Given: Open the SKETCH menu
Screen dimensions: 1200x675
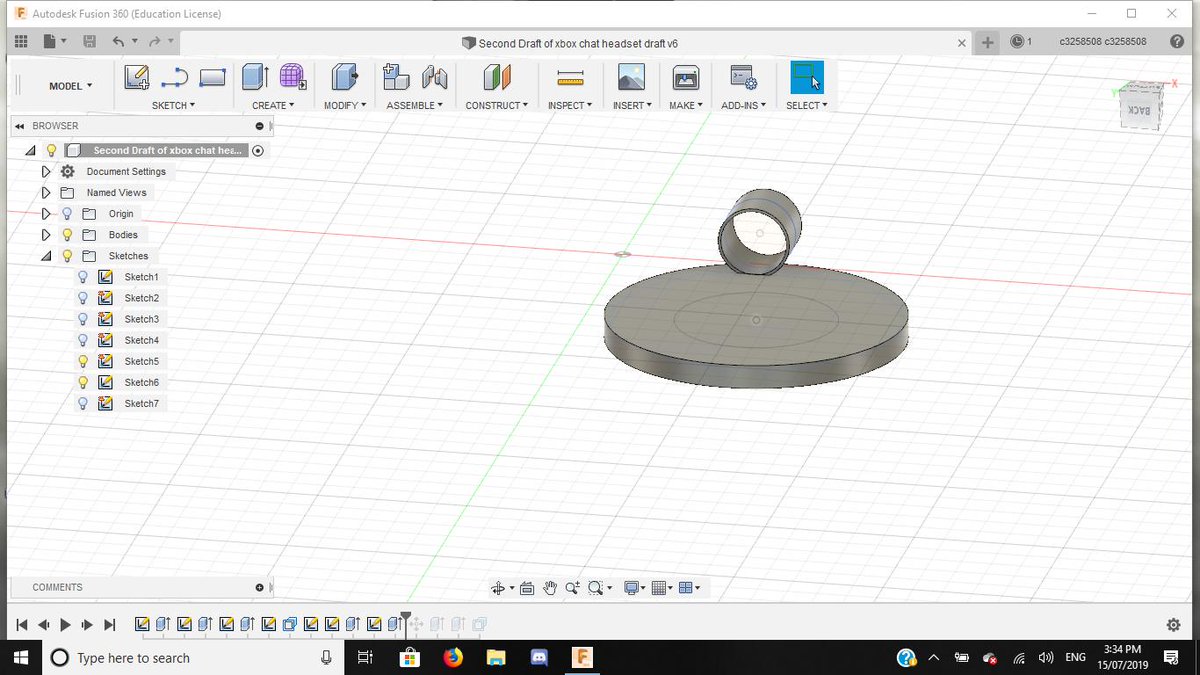Looking at the screenshot, I should [173, 105].
